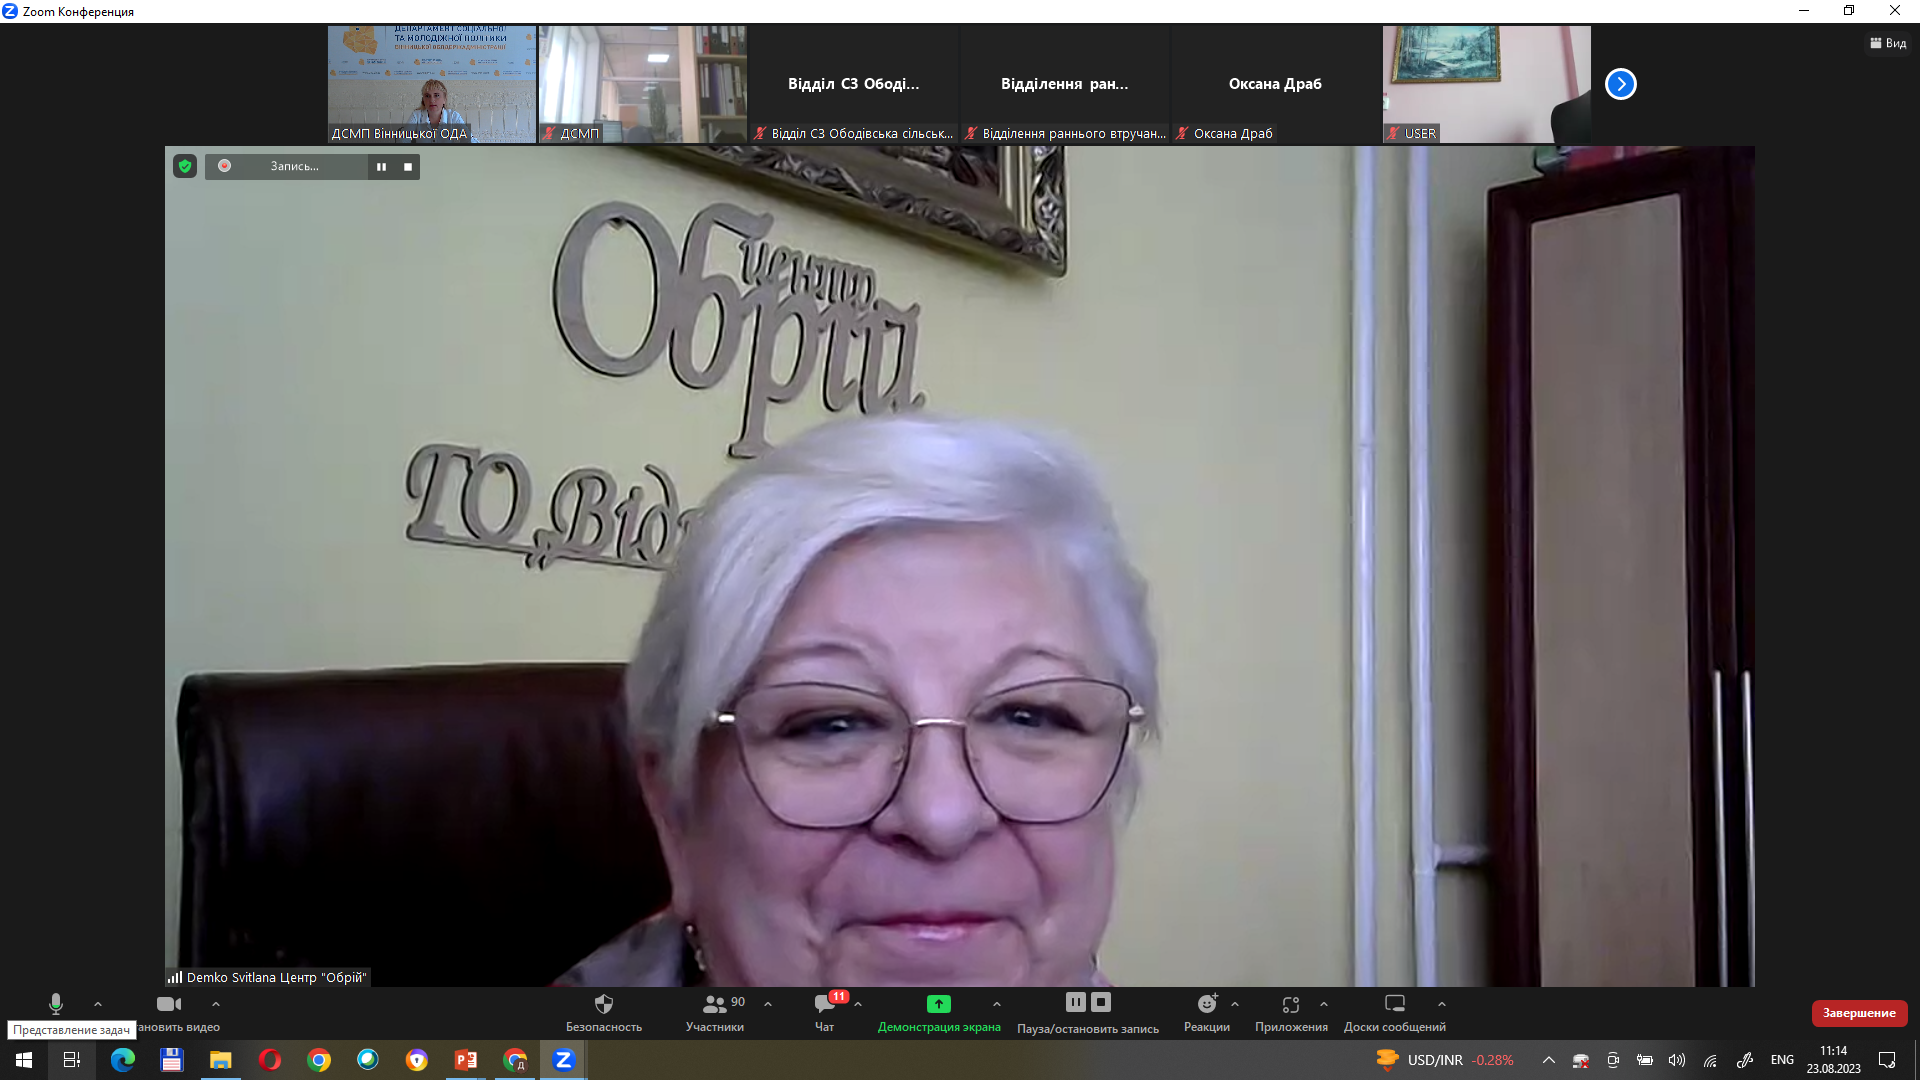This screenshot has width=1920, height=1080.
Task: Click the red Завершение end button
Action: (x=1859, y=1013)
